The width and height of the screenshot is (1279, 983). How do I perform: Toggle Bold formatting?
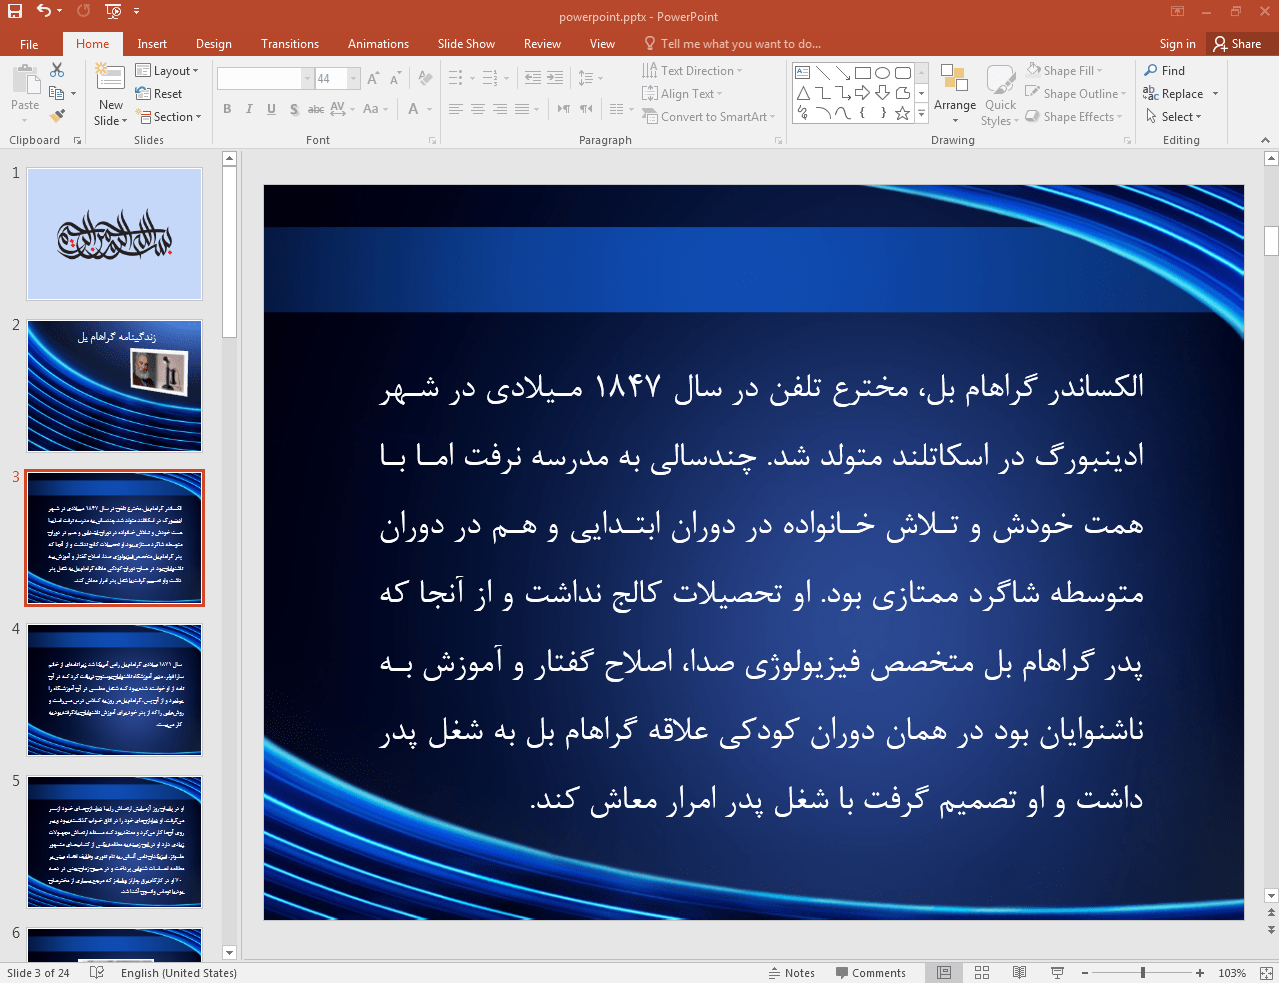coord(227,109)
